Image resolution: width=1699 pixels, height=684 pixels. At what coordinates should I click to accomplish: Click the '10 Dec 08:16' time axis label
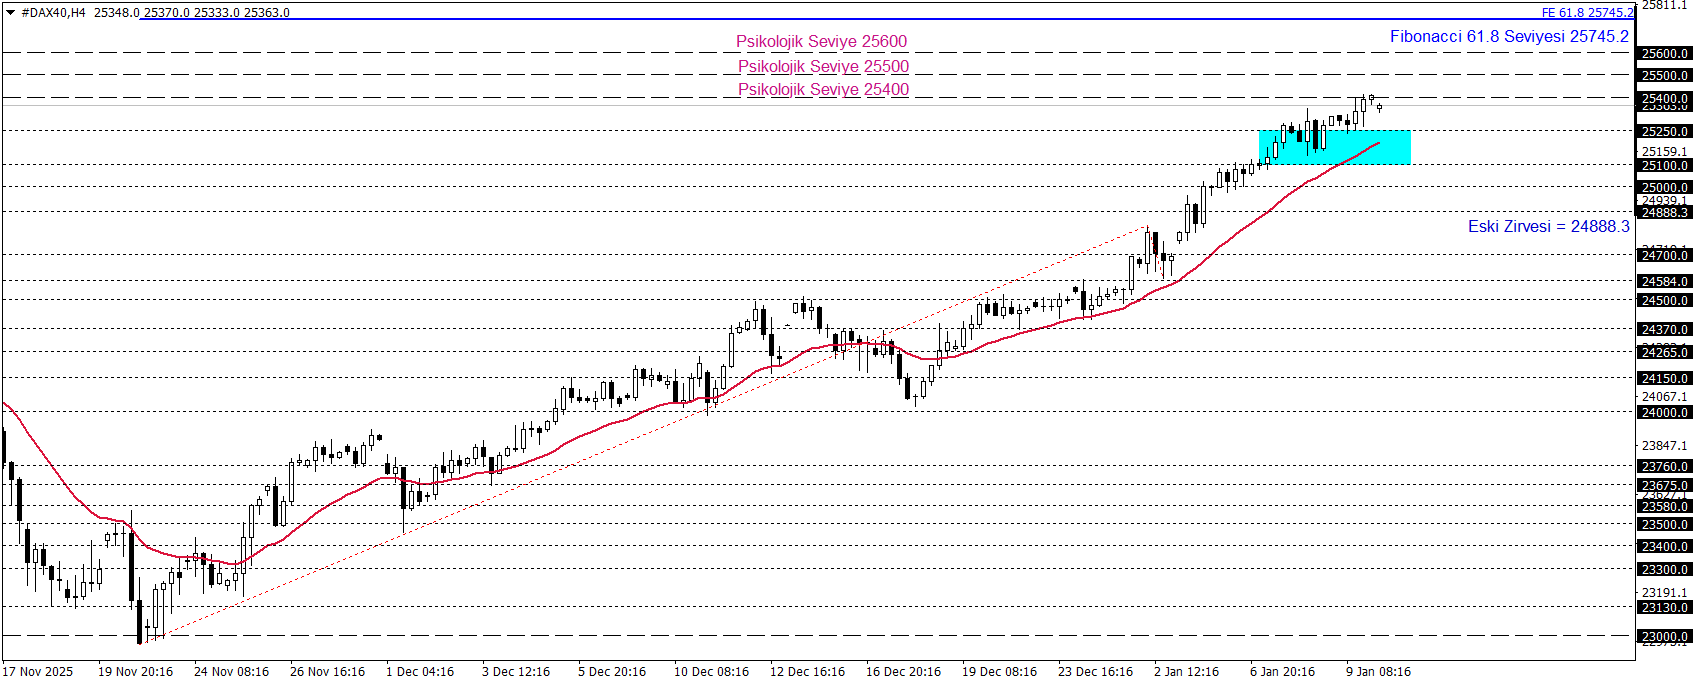(711, 672)
